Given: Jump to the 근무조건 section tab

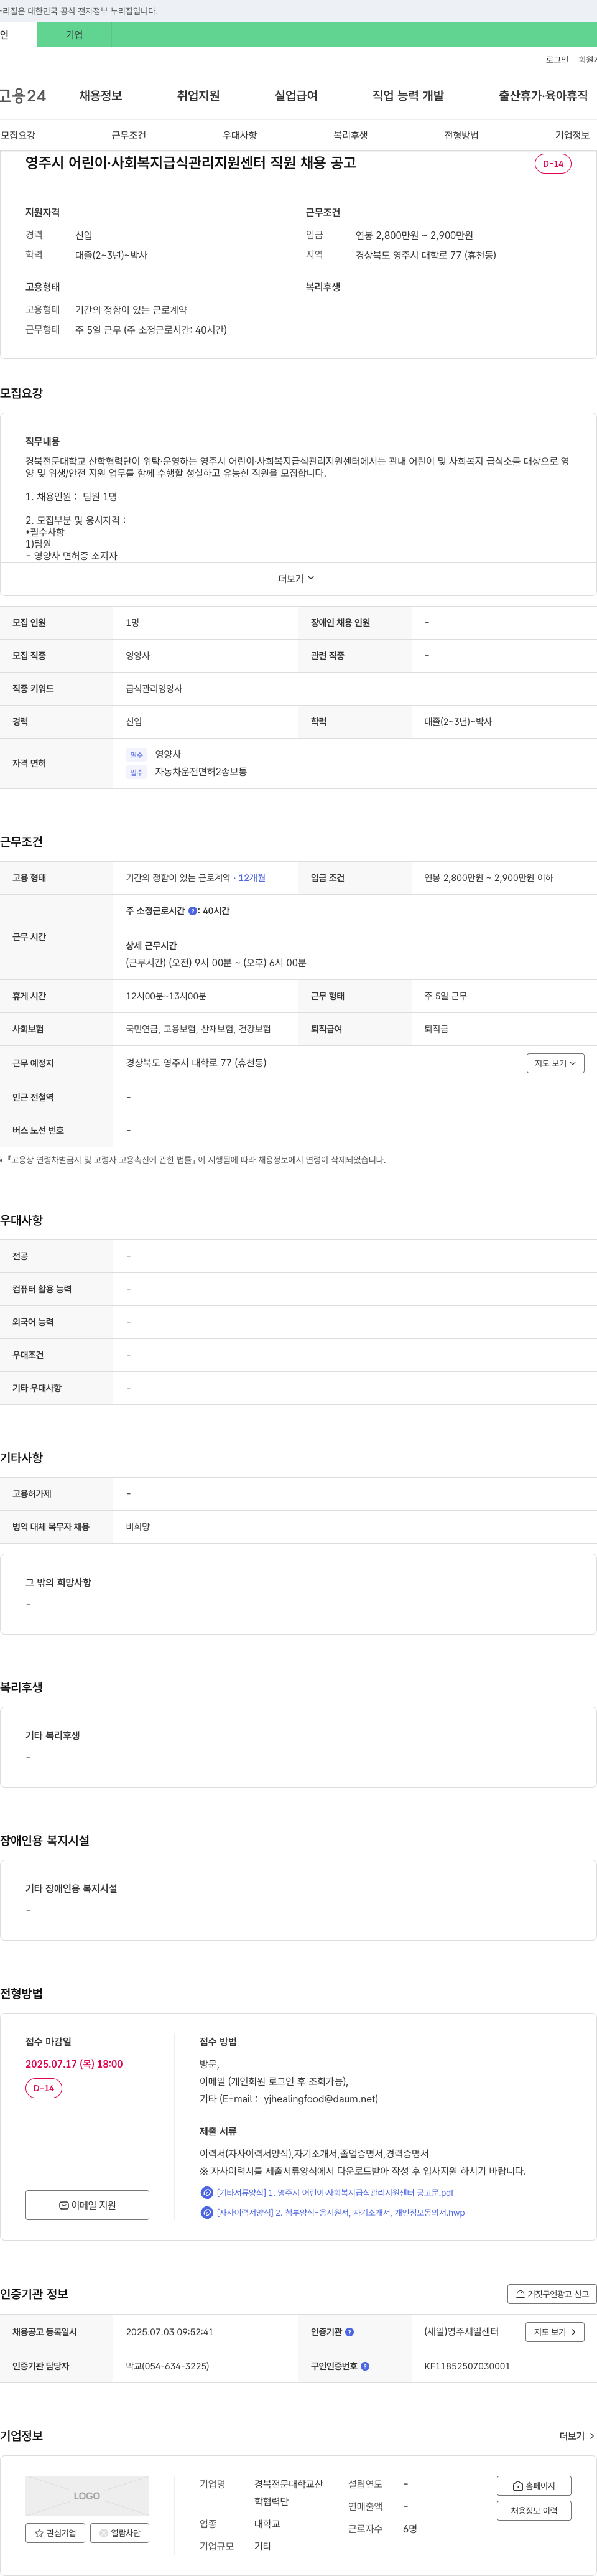Looking at the screenshot, I should pos(129,135).
